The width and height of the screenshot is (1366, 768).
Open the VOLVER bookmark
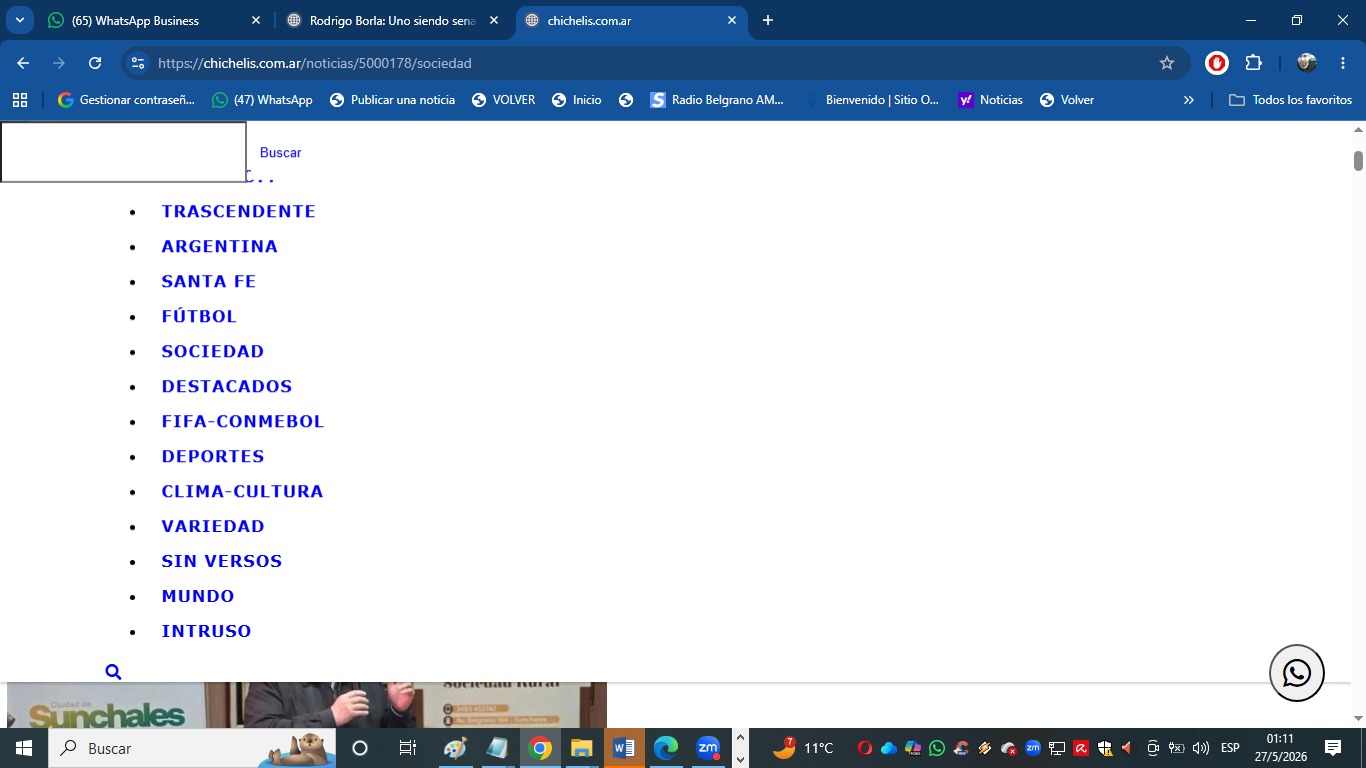click(503, 100)
